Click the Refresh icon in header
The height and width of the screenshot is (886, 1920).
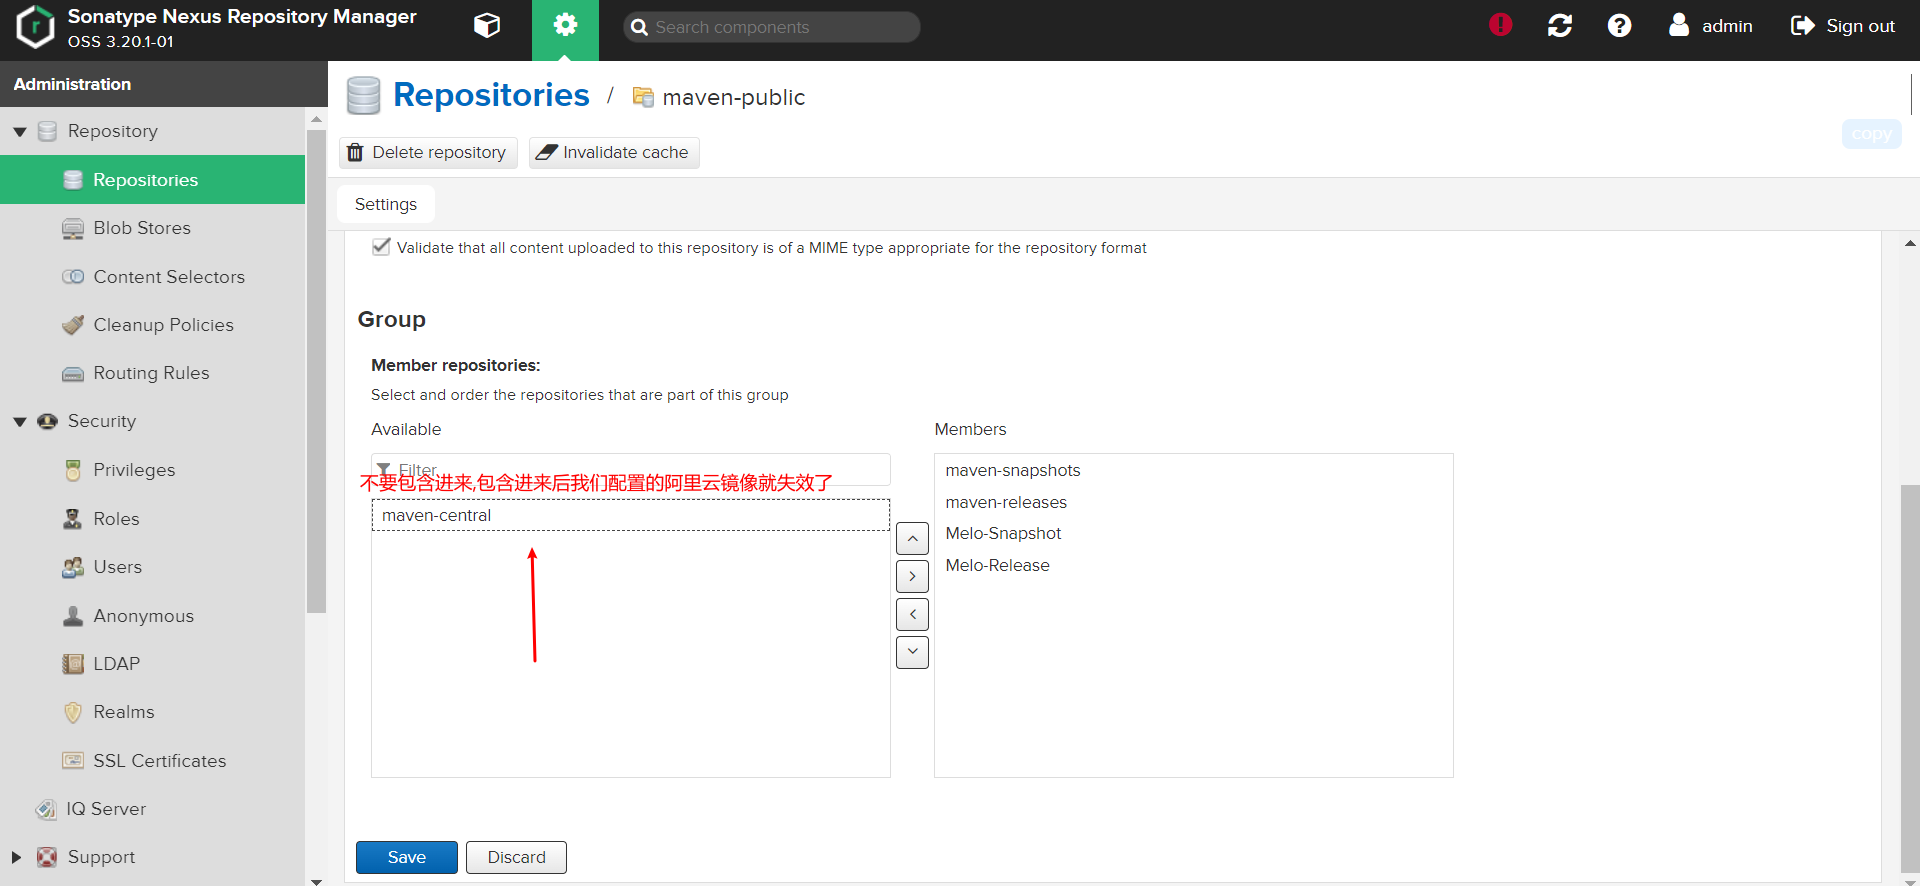pyautogui.click(x=1560, y=26)
